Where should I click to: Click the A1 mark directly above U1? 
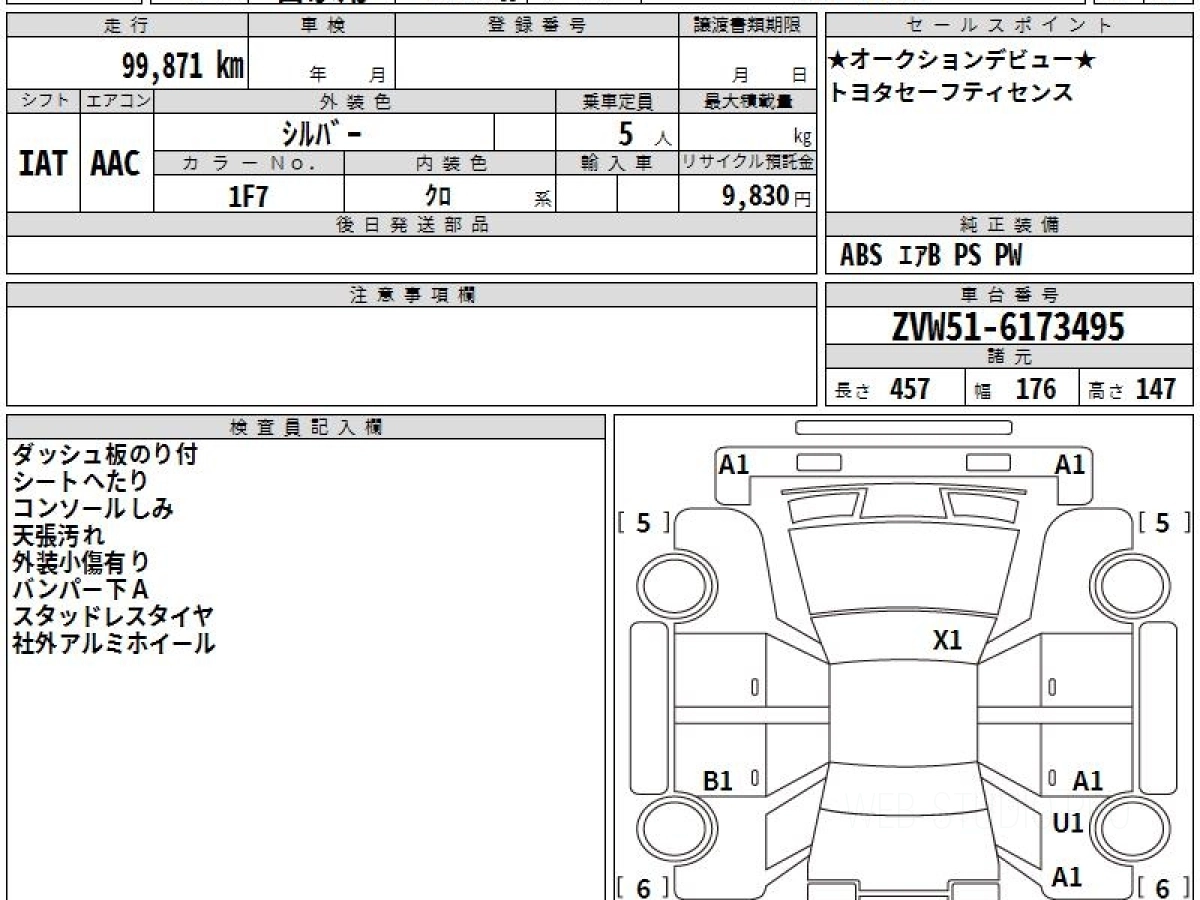coord(1087,781)
